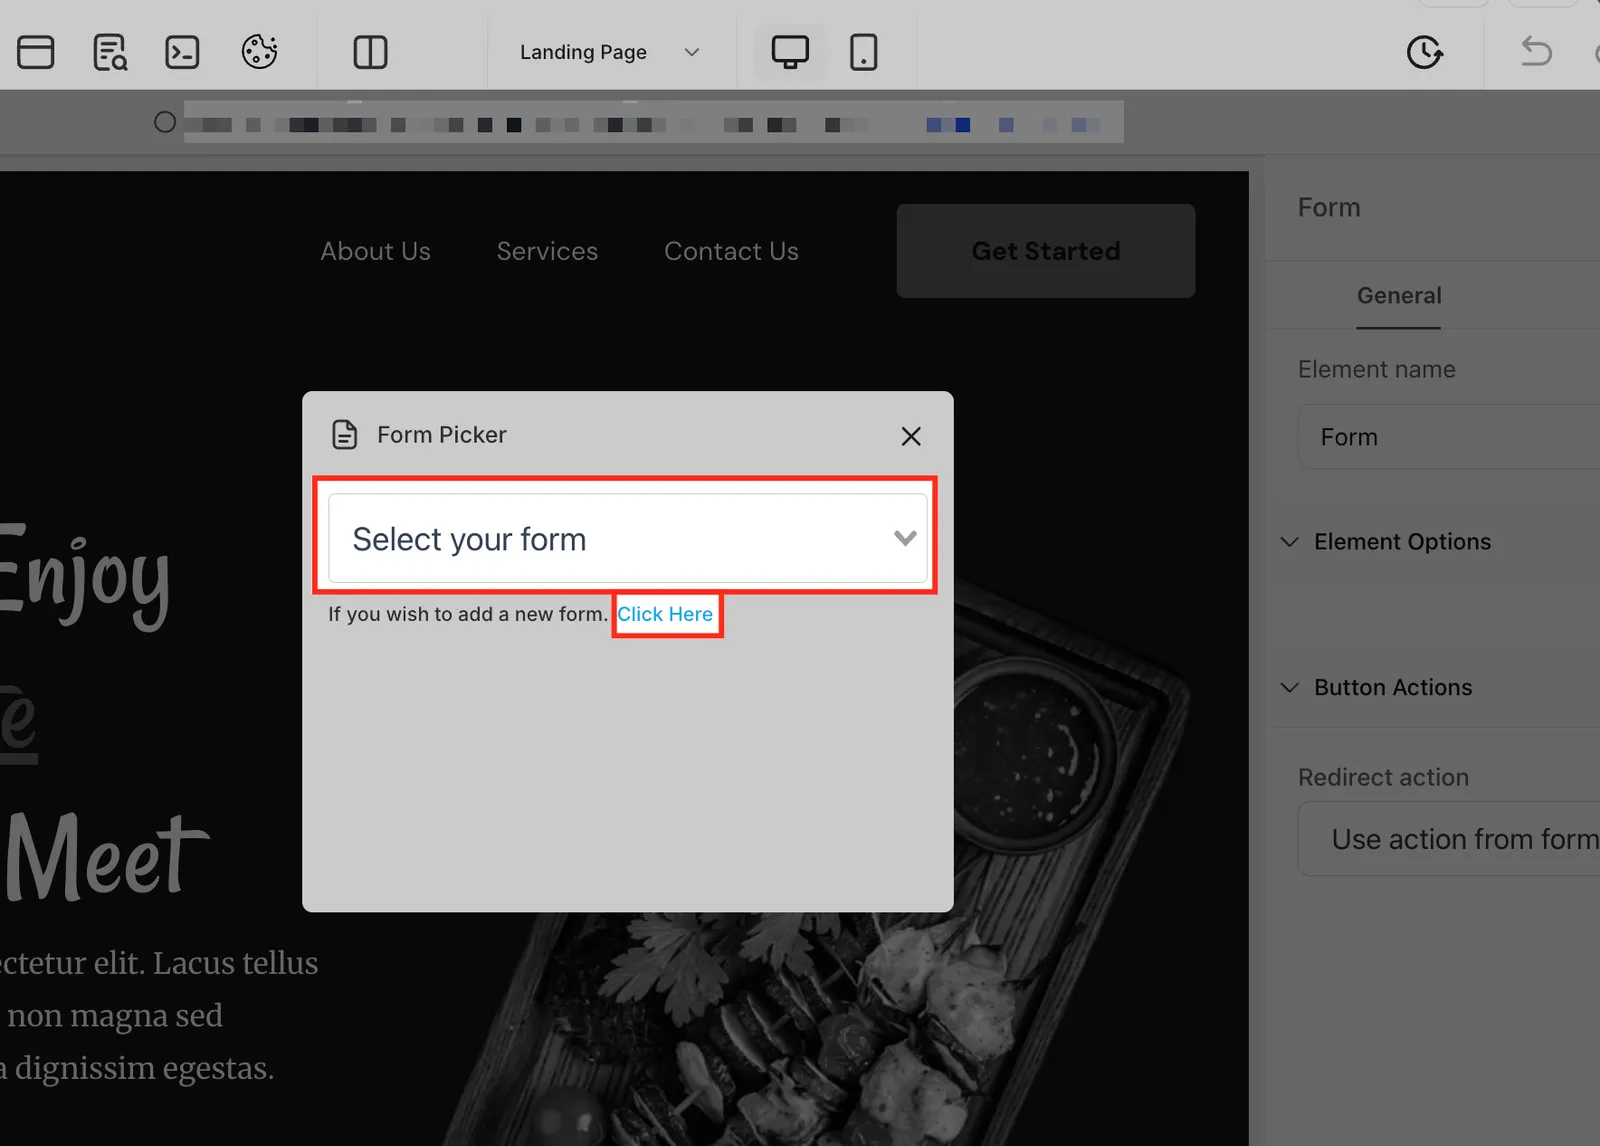
Task: Click the Element name input field
Action: (x=1449, y=437)
